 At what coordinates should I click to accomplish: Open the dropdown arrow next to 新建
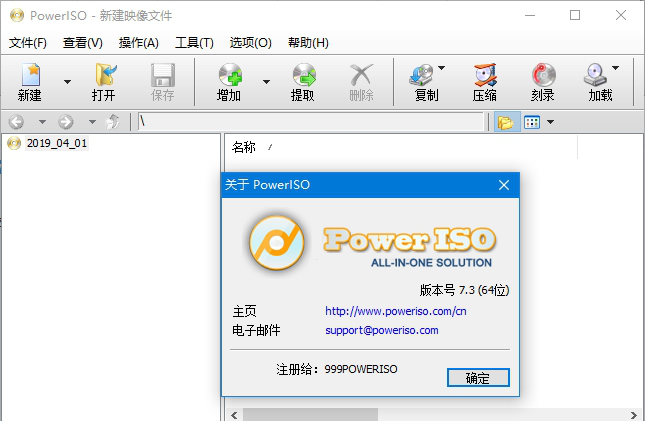click(x=67, y=82)
